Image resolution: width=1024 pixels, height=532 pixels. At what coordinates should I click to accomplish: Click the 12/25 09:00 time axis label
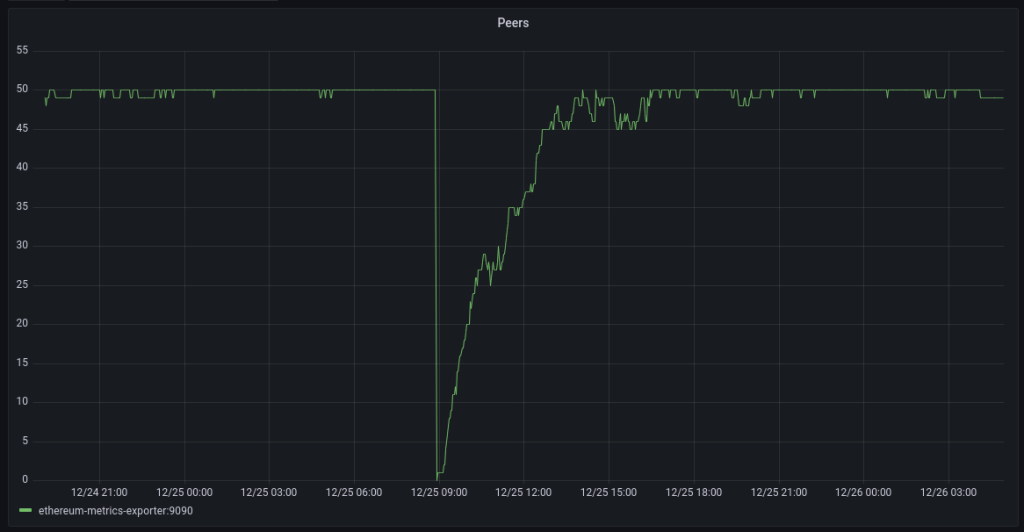[439, 493]
